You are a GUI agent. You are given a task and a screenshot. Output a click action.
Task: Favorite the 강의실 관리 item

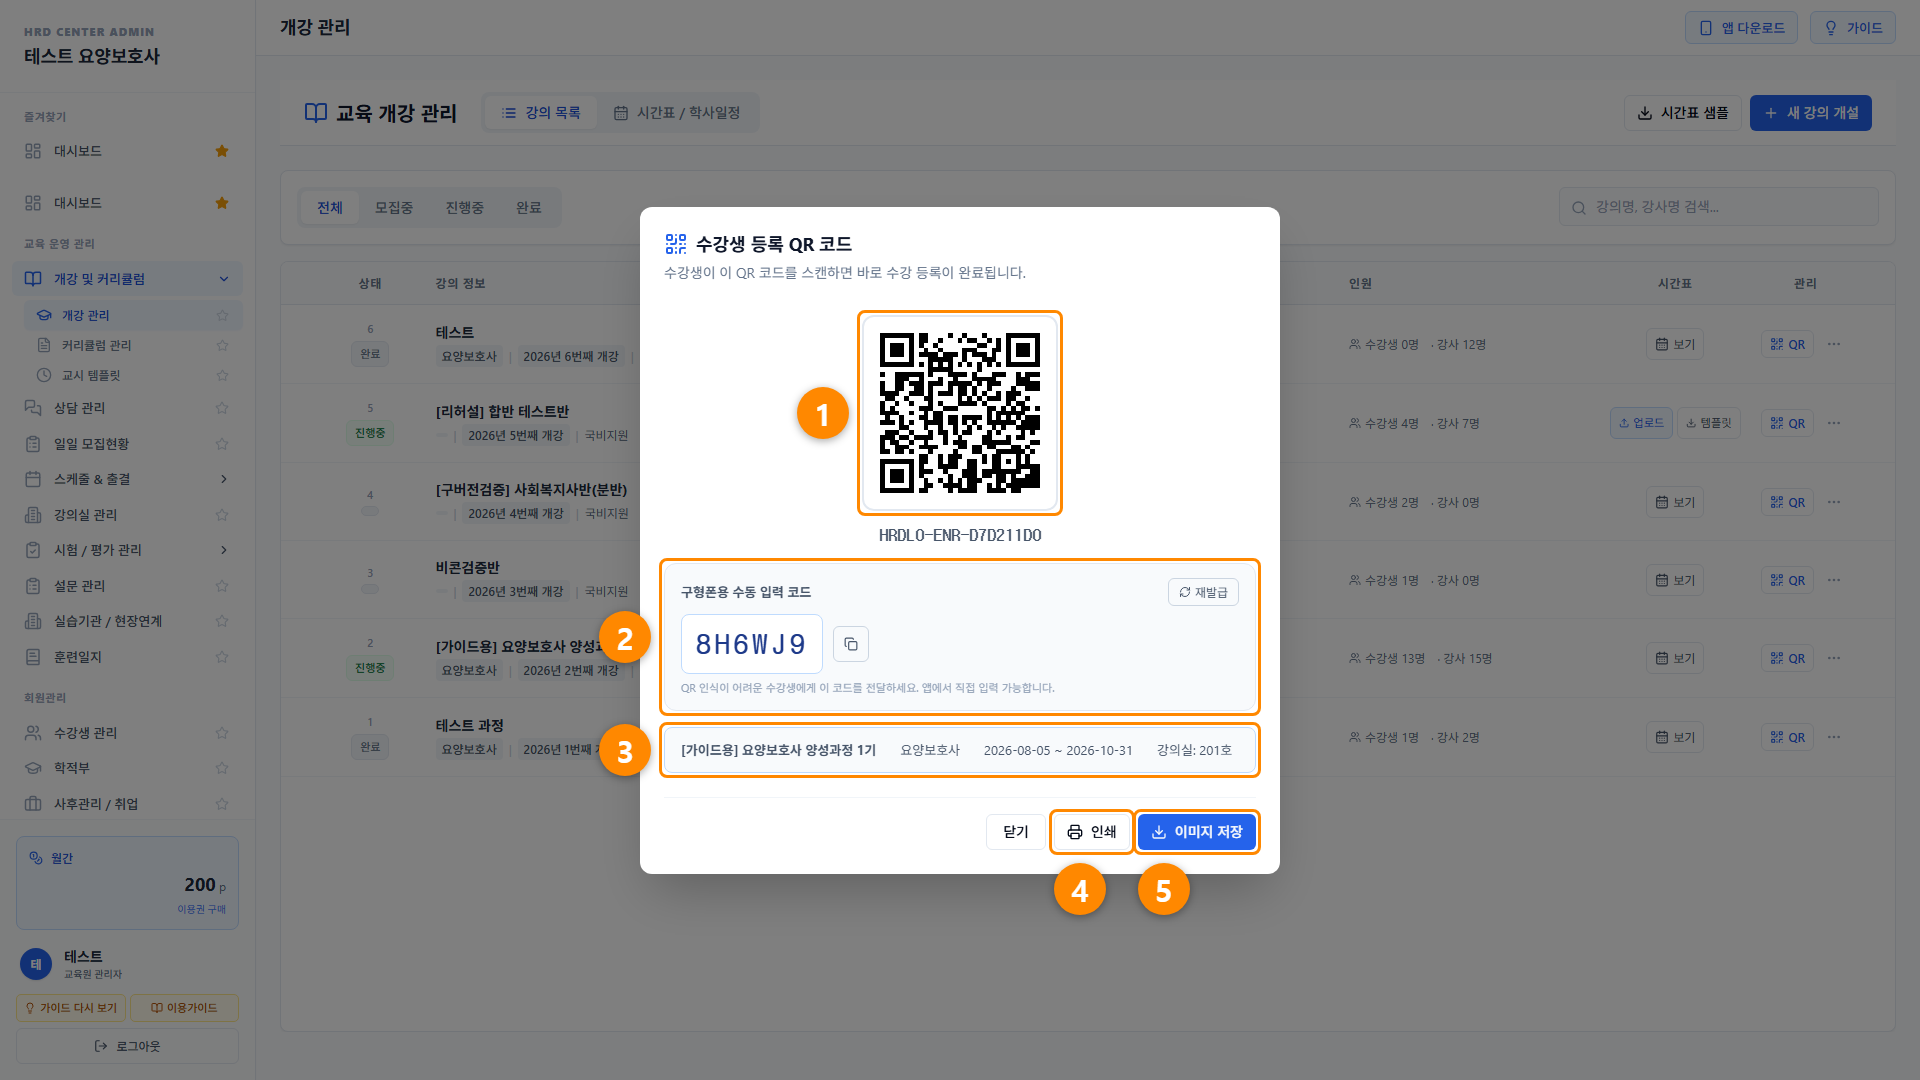point(222,515)
